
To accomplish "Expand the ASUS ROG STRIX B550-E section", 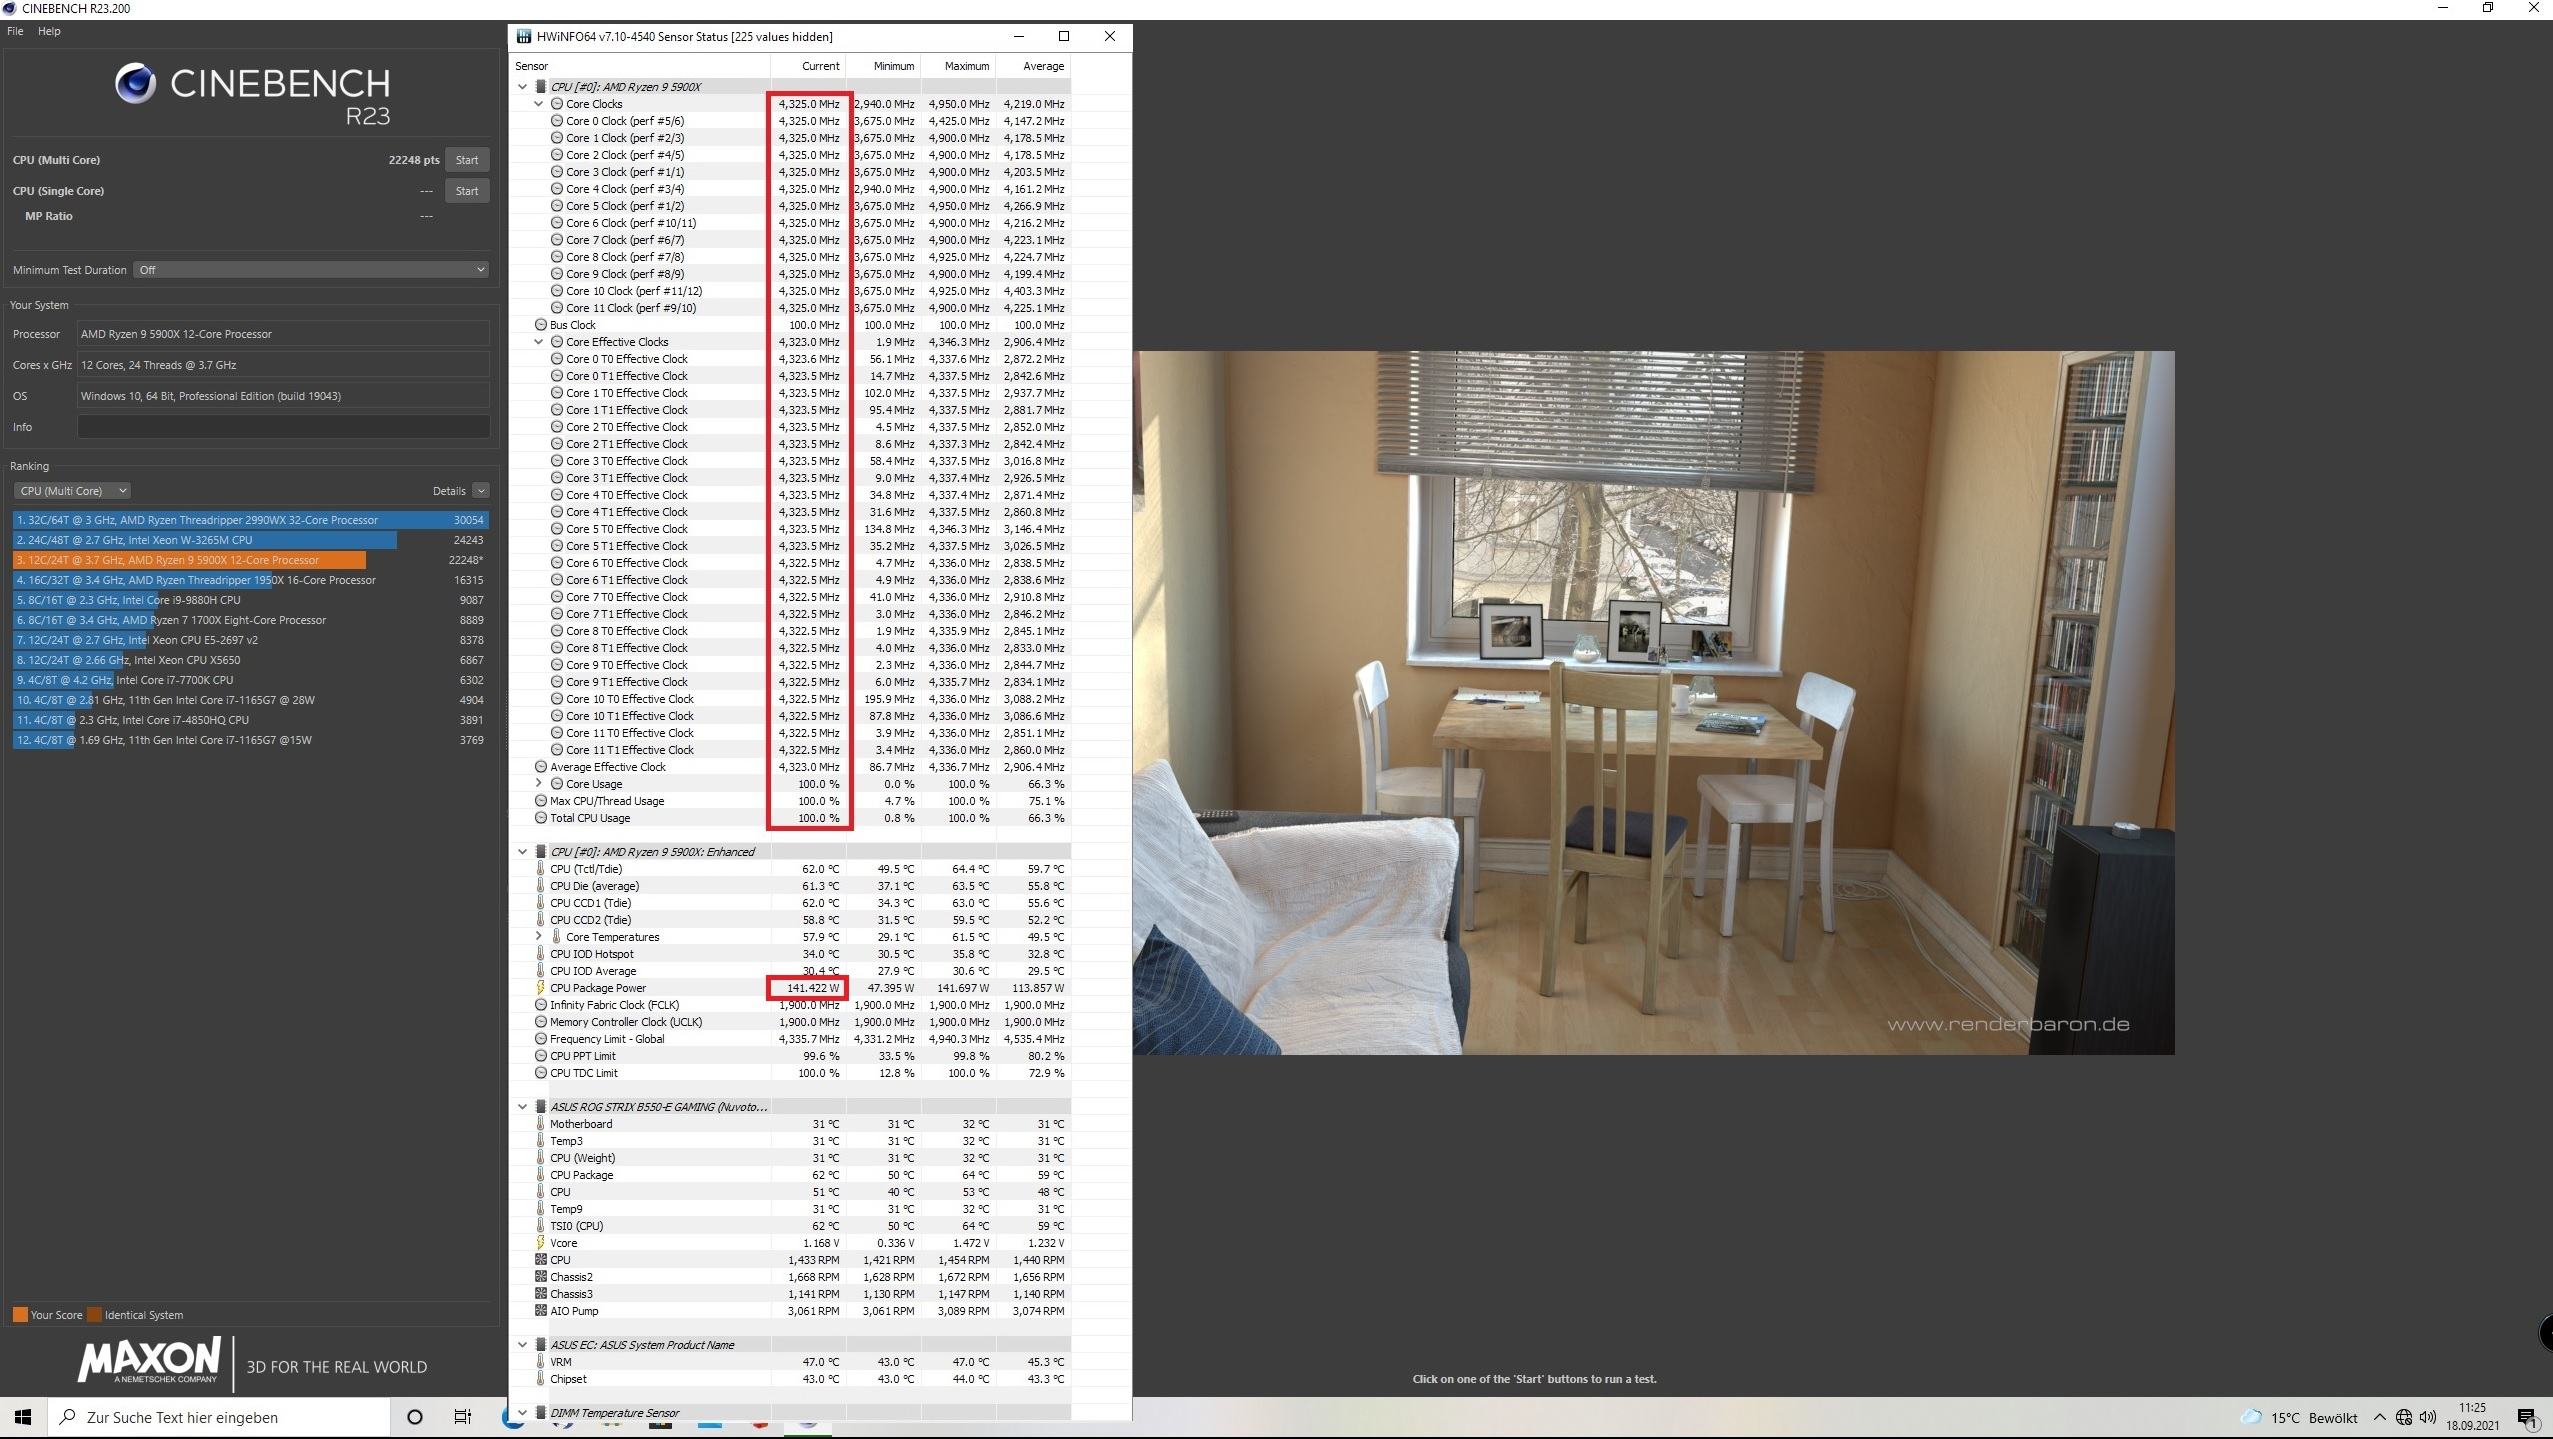I will click(x=523, y=1106).
